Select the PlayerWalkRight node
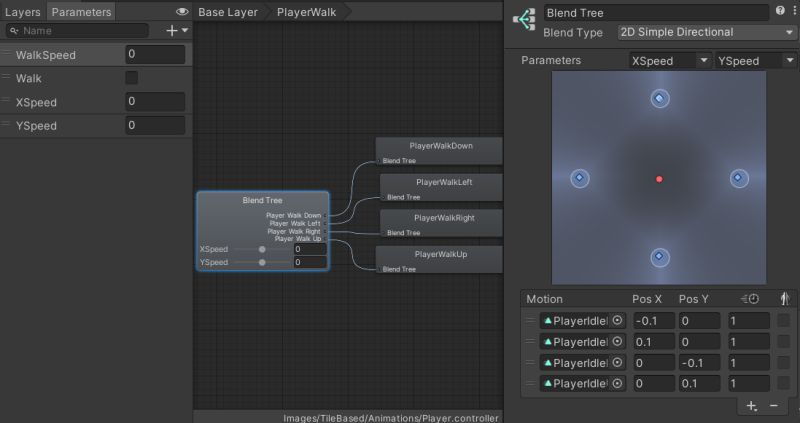800x423 pixels. pos(441,223)
